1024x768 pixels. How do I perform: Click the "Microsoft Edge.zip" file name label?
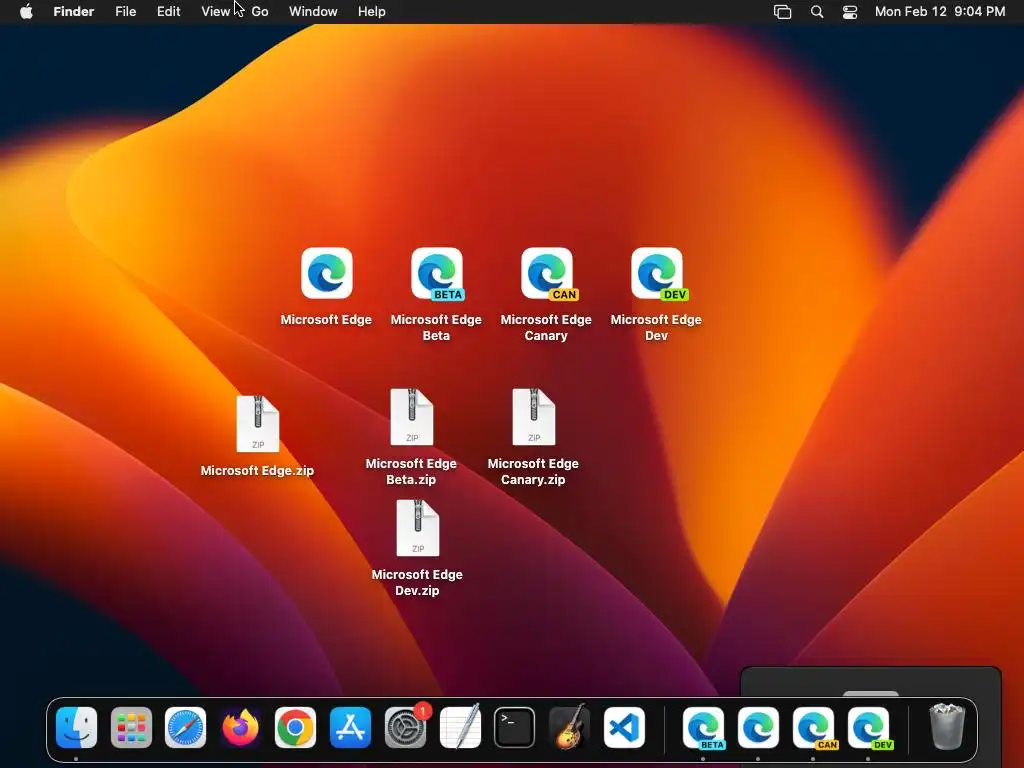257,470
